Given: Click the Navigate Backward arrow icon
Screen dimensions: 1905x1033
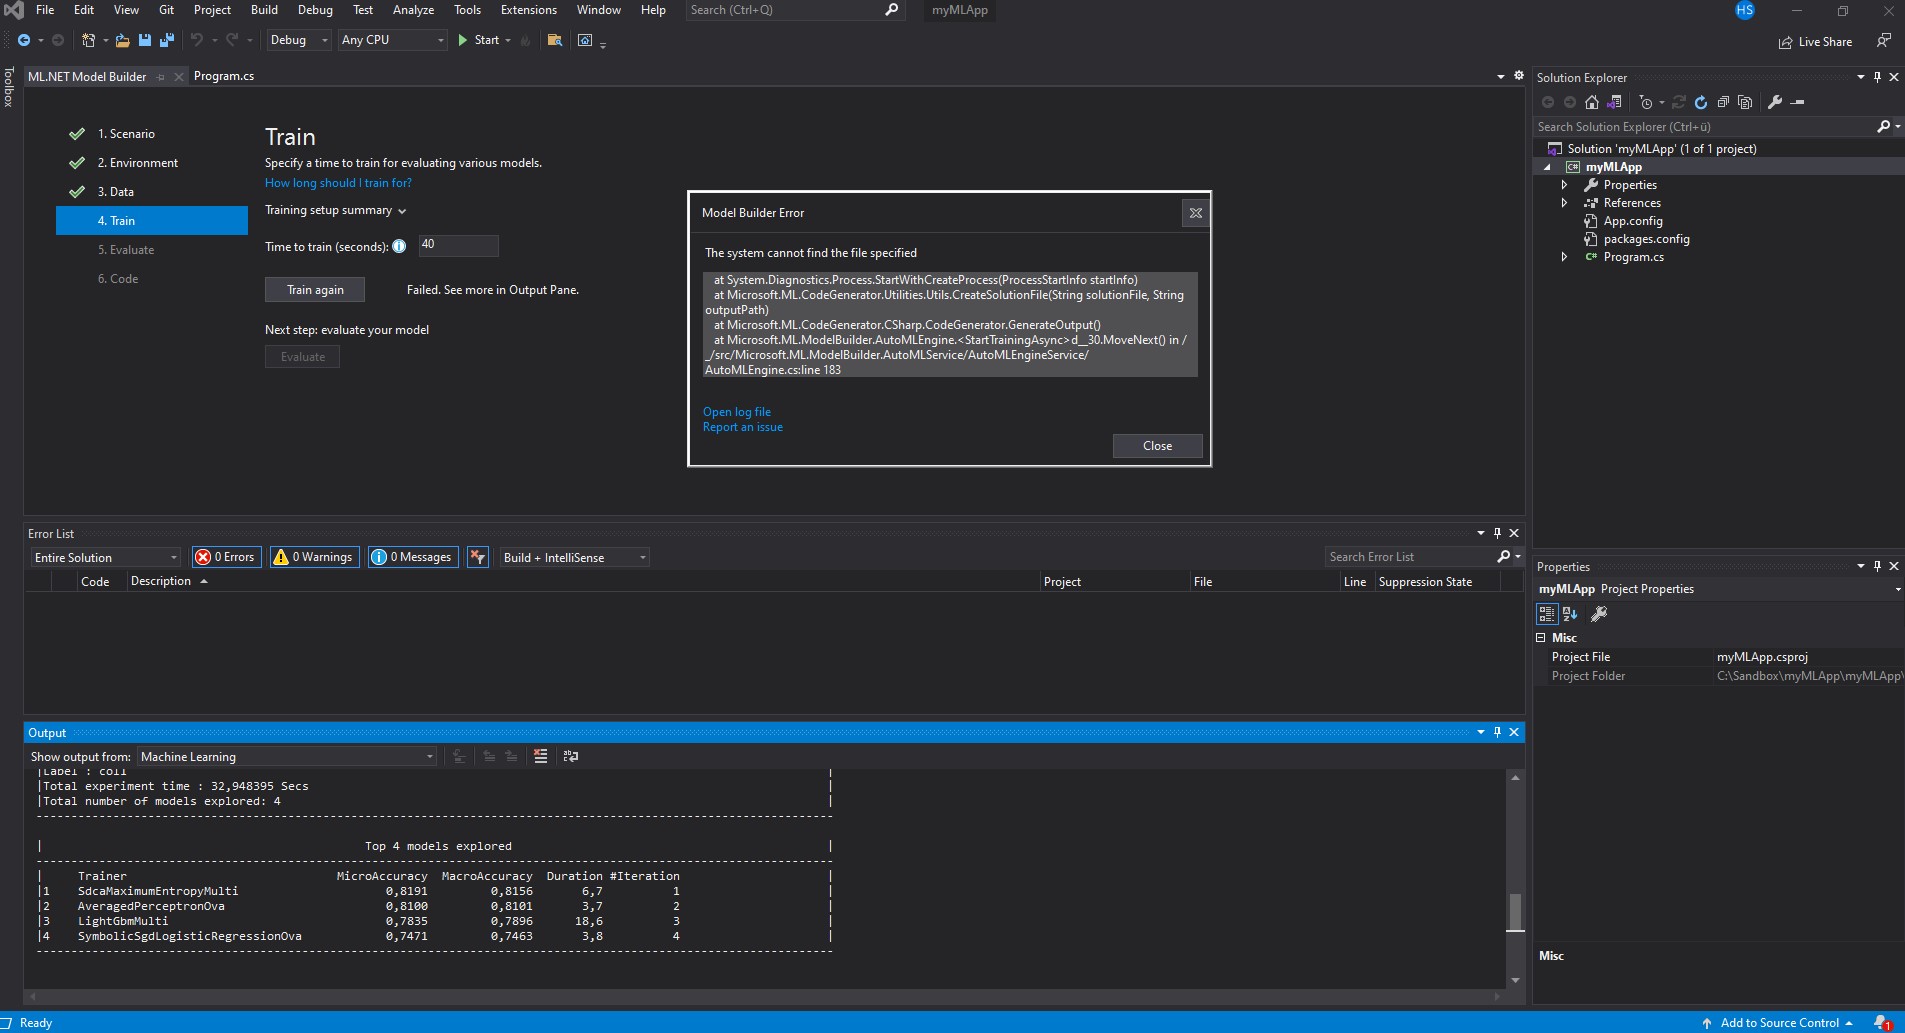Looking at the screenshot, I should (23, 40).
